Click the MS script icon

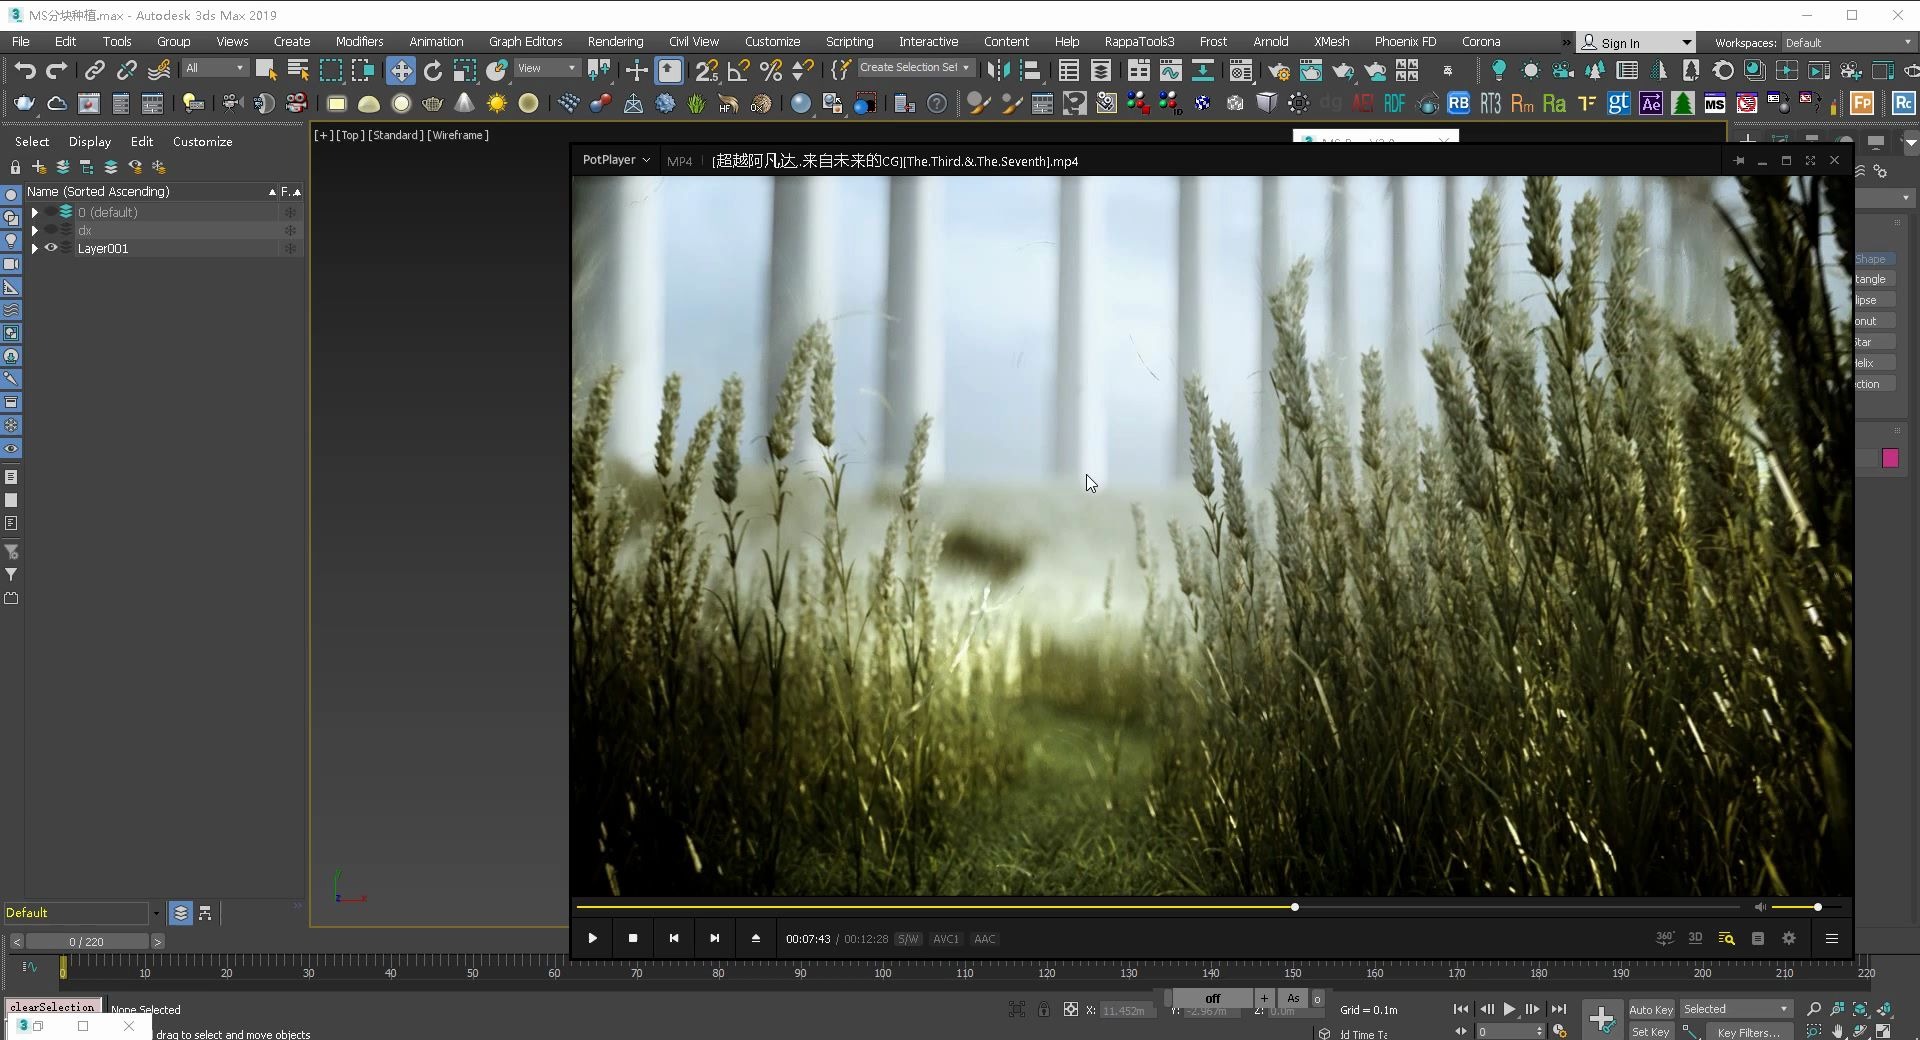[1715, 103]
